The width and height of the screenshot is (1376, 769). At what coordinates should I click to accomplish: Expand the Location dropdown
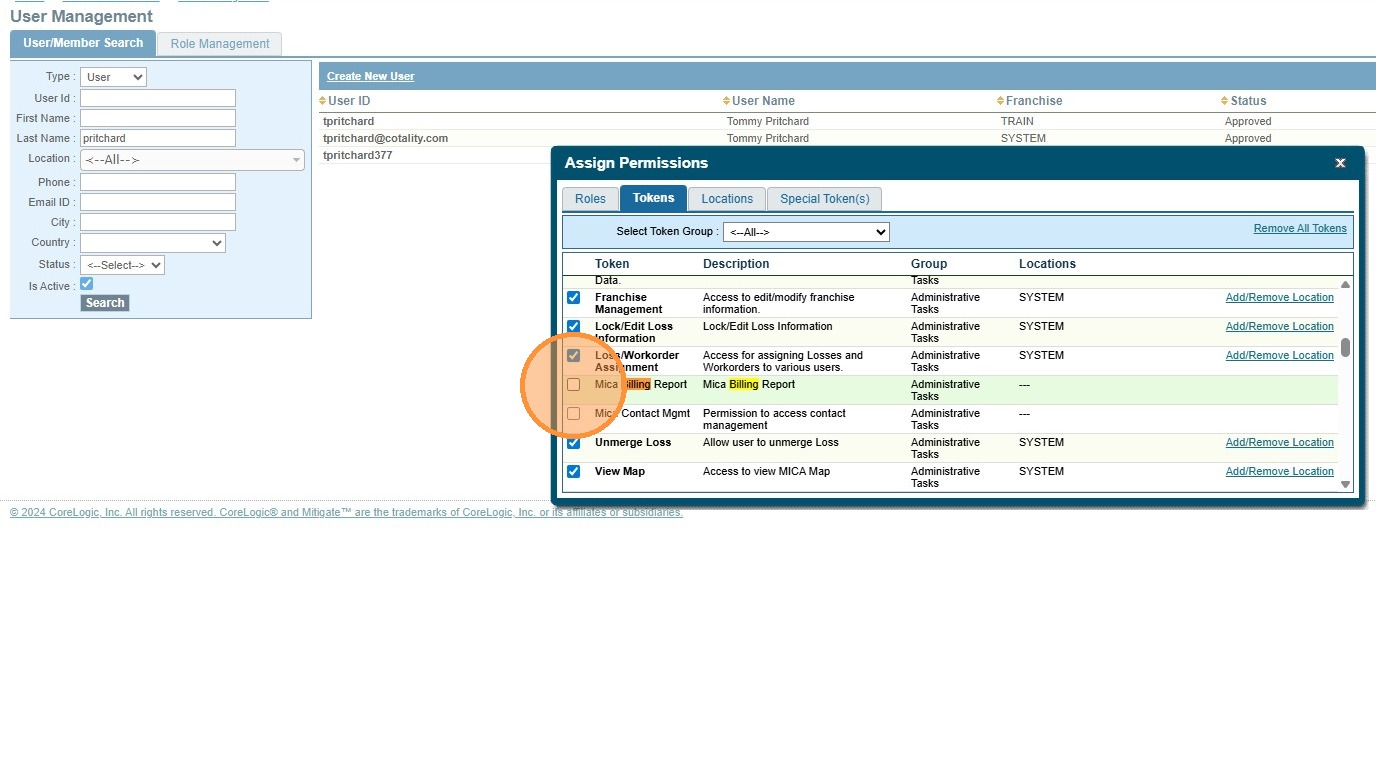pyautogui.click(x=192, y=160)
